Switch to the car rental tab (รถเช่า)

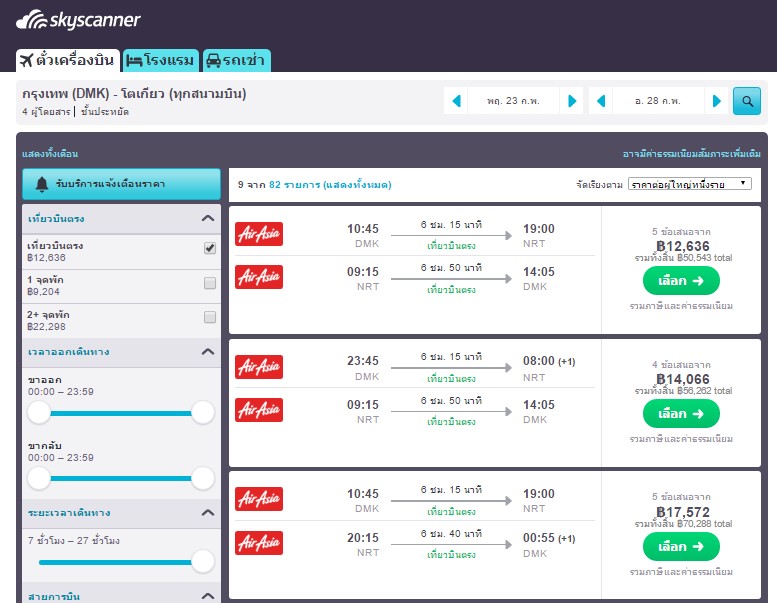click(x=236, y=60)
